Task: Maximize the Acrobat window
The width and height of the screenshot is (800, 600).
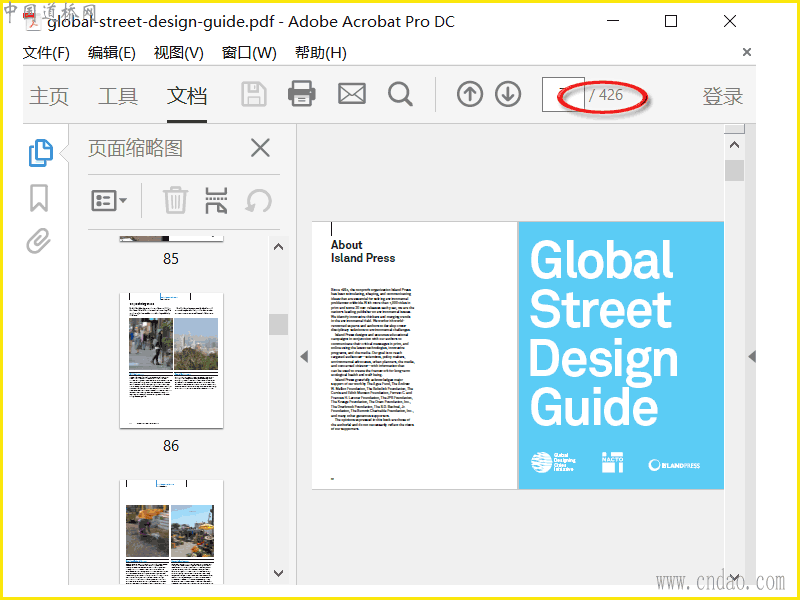Action: click(671, 21)
